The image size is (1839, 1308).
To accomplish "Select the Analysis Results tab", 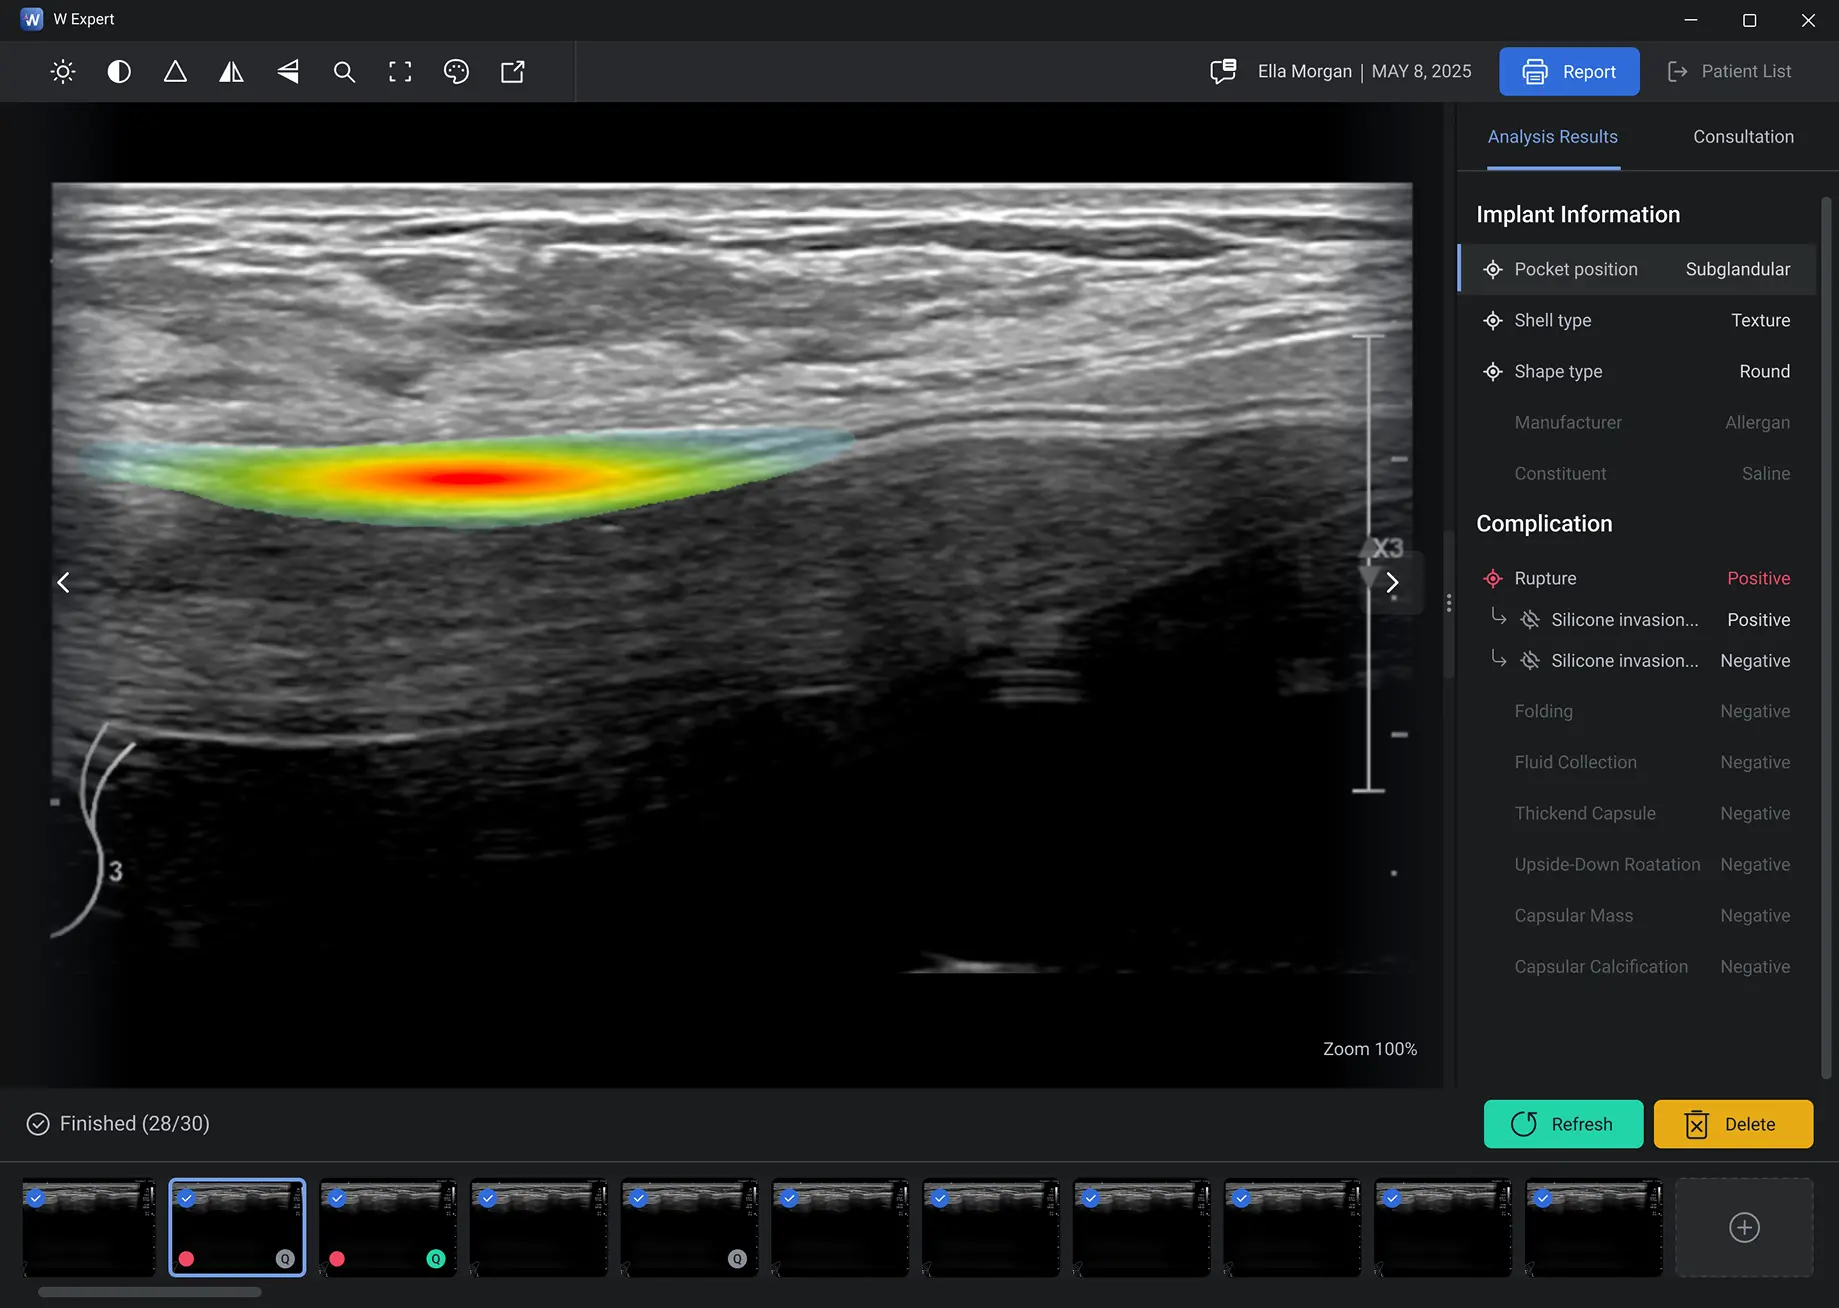I will 1552,137.
